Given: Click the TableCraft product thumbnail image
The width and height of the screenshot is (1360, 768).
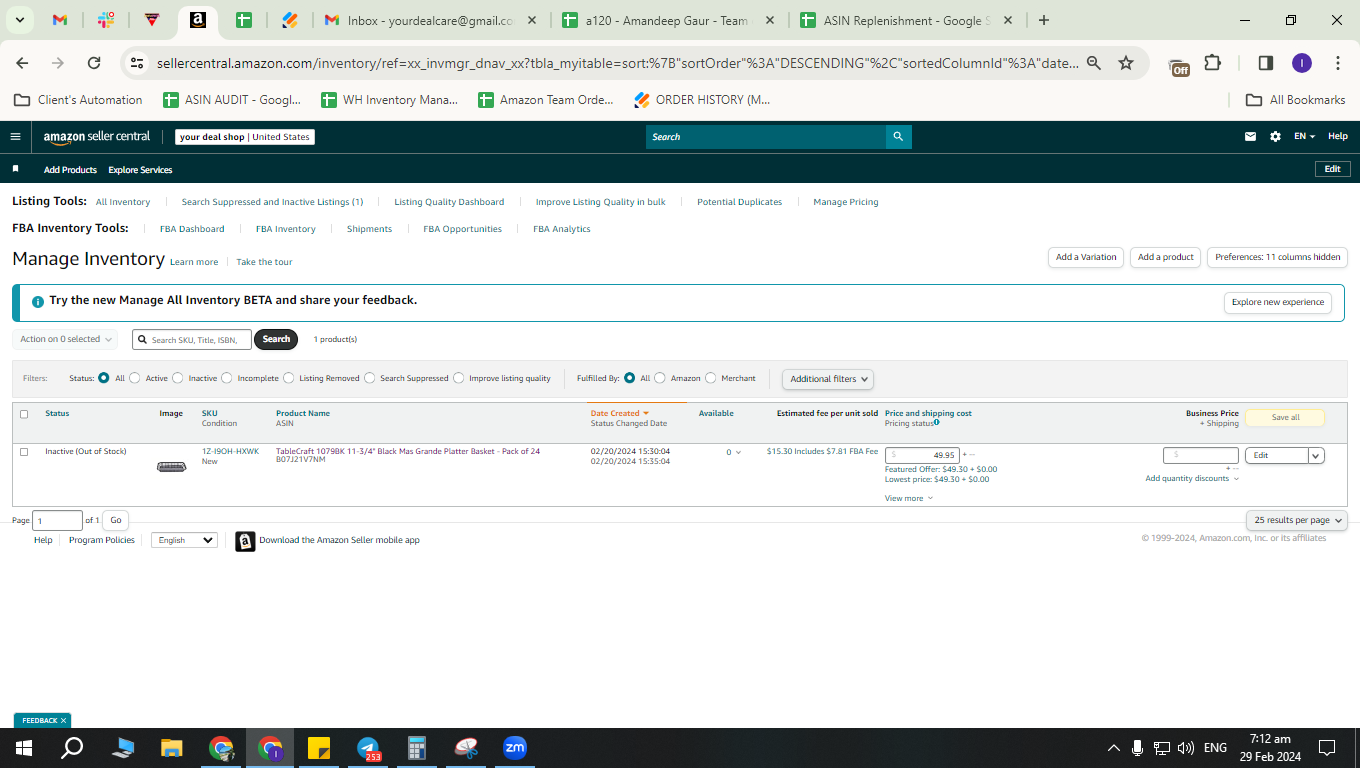Looking at the screenshot, I should pyautogui.click(x=172, y=467).
